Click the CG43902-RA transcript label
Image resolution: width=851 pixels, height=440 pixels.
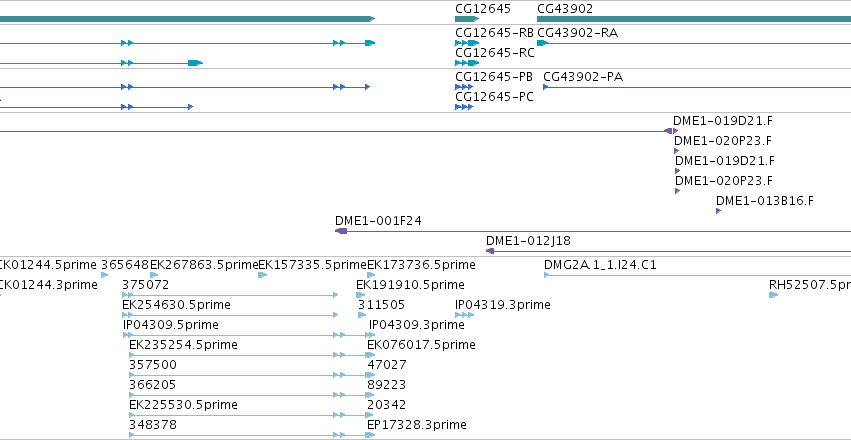577,33
